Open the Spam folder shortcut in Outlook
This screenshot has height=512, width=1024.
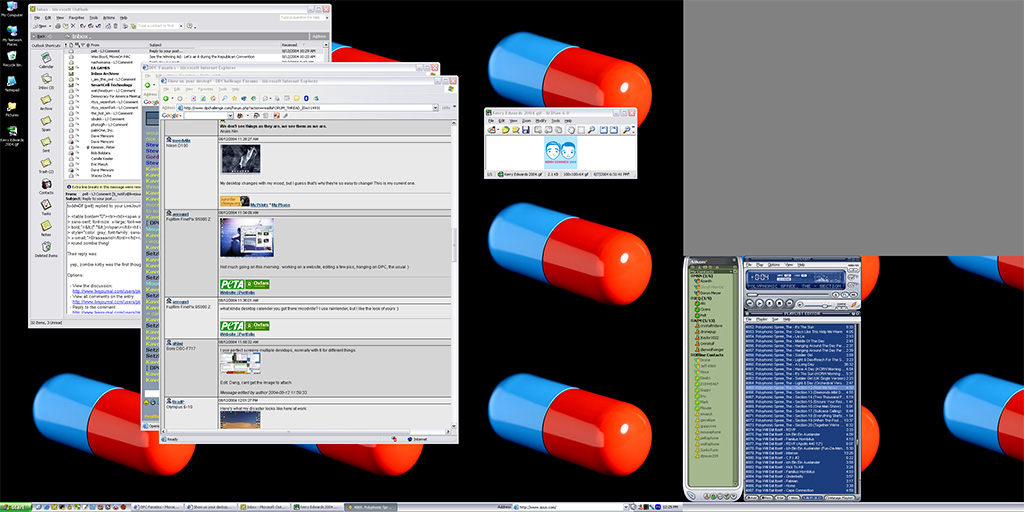46,123
